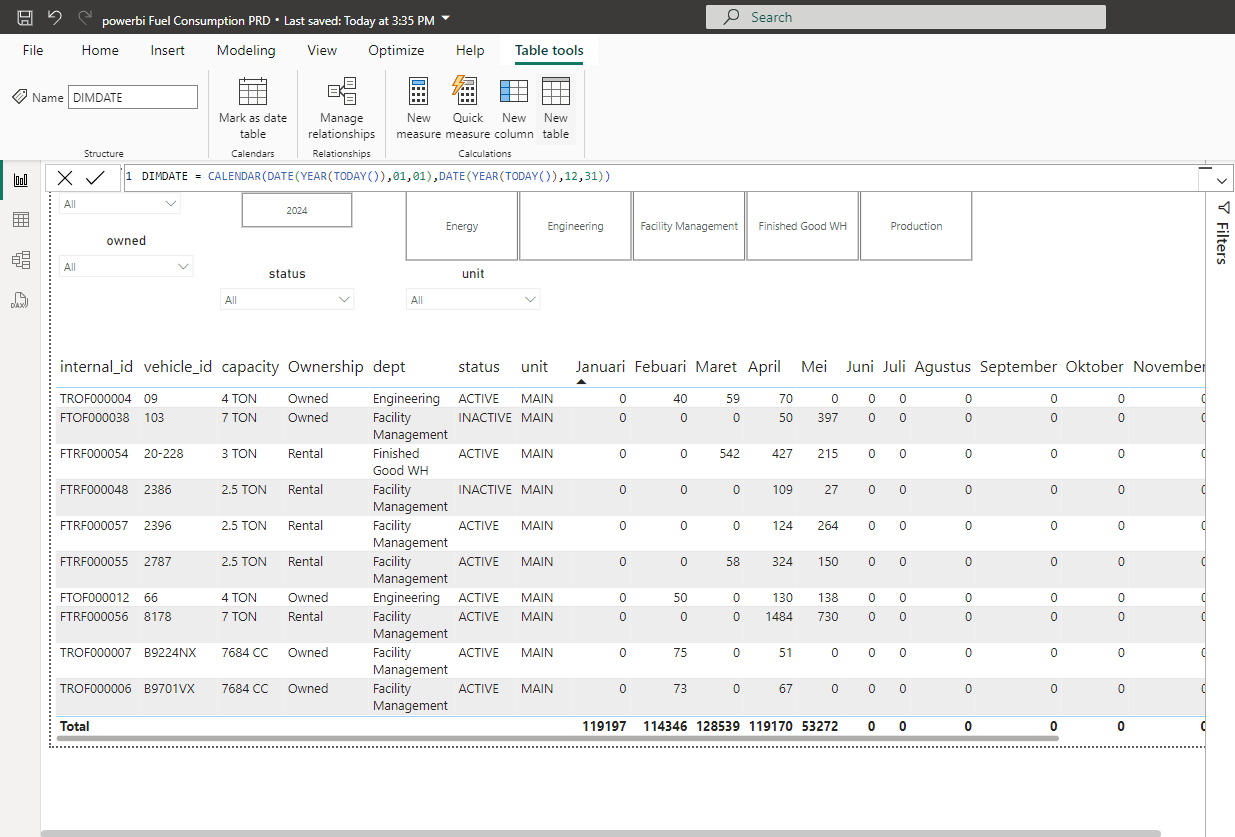The height and width of the screenshot is (837, 1235).
Task: Click the Mei column header
Action: point(815,367)
